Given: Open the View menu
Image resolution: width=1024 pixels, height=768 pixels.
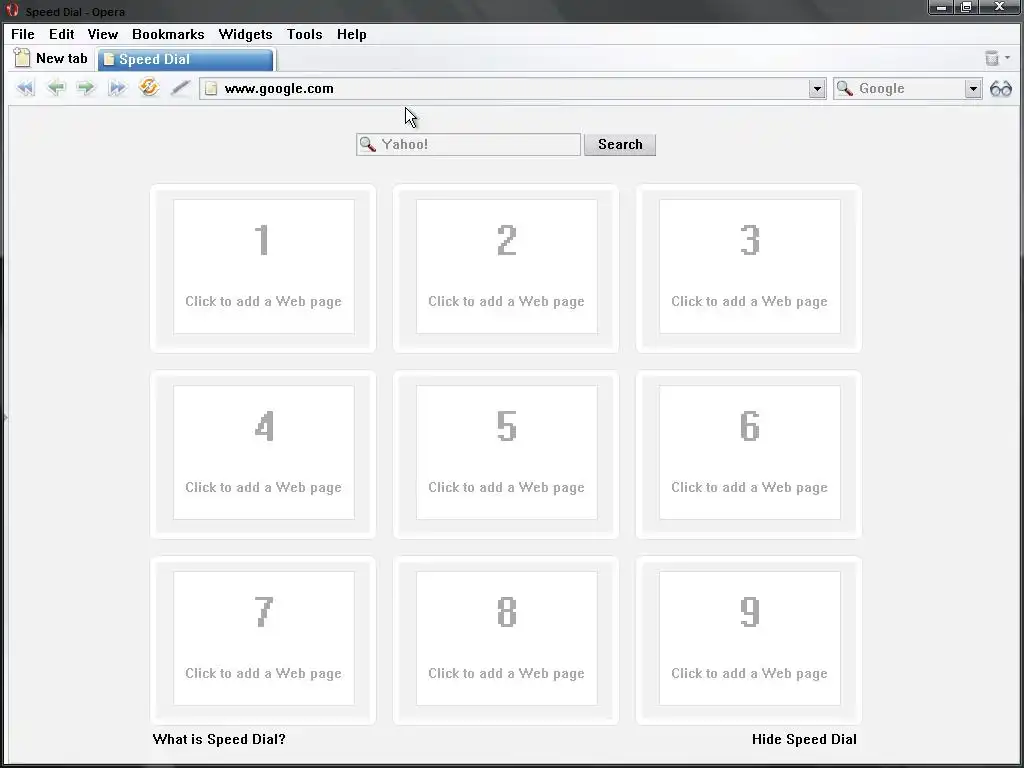Looking at the screenshot, I should click(x=103, y=34).
